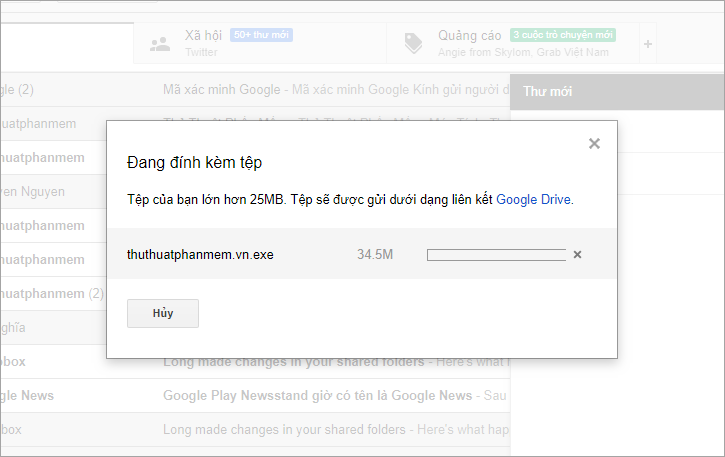Screen dimensions: 725x457
Task: Close the attaching file dialog
Action: 594,143
